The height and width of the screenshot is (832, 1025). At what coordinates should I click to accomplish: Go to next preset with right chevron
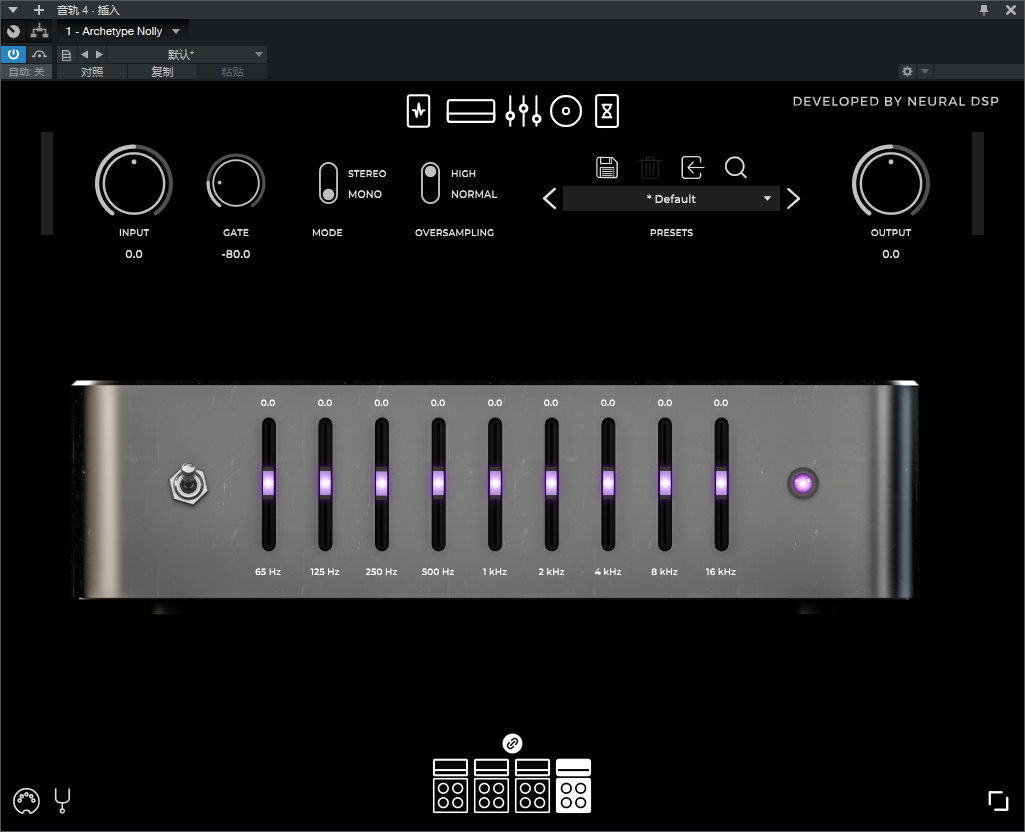pyautogui.click(x=794, y=199)
